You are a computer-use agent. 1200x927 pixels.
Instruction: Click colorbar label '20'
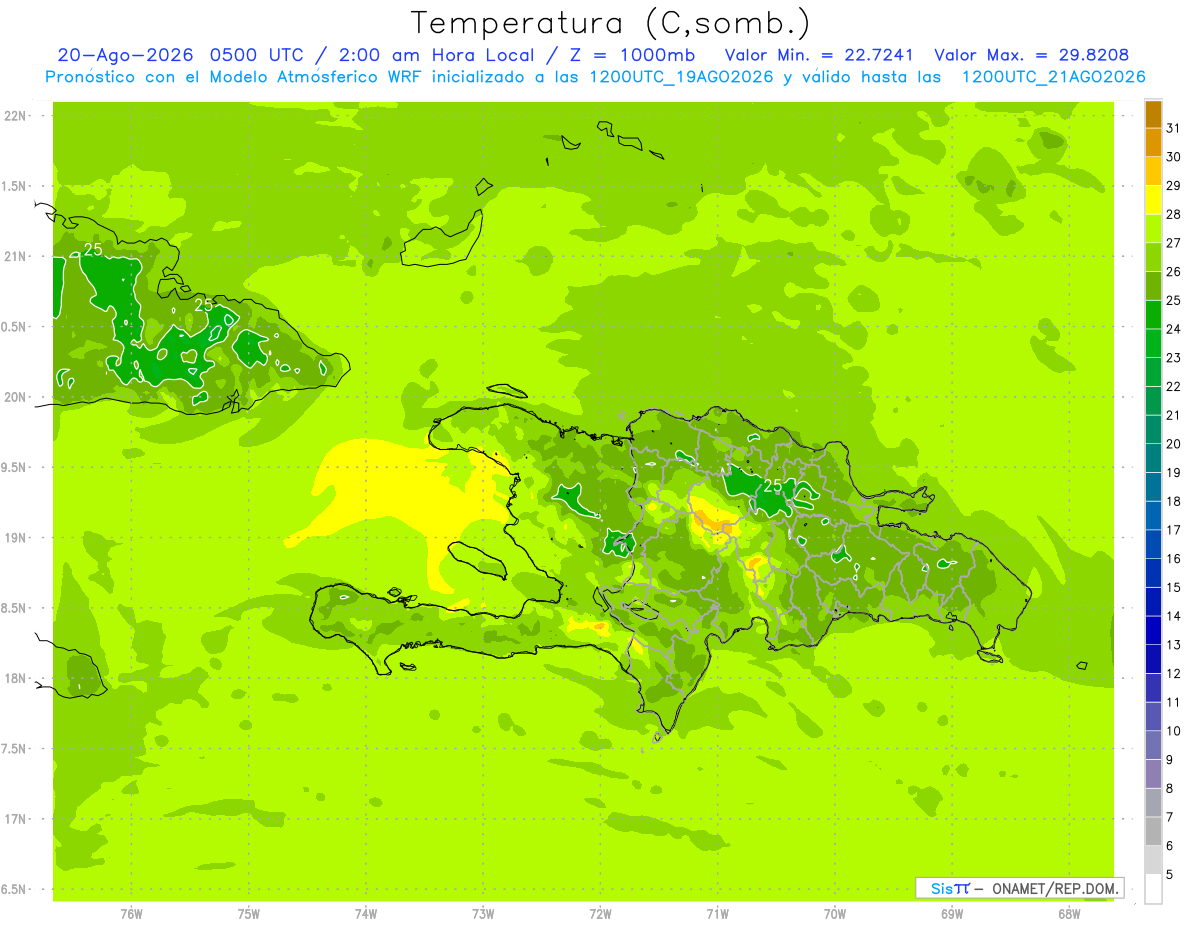[1174, 443]
